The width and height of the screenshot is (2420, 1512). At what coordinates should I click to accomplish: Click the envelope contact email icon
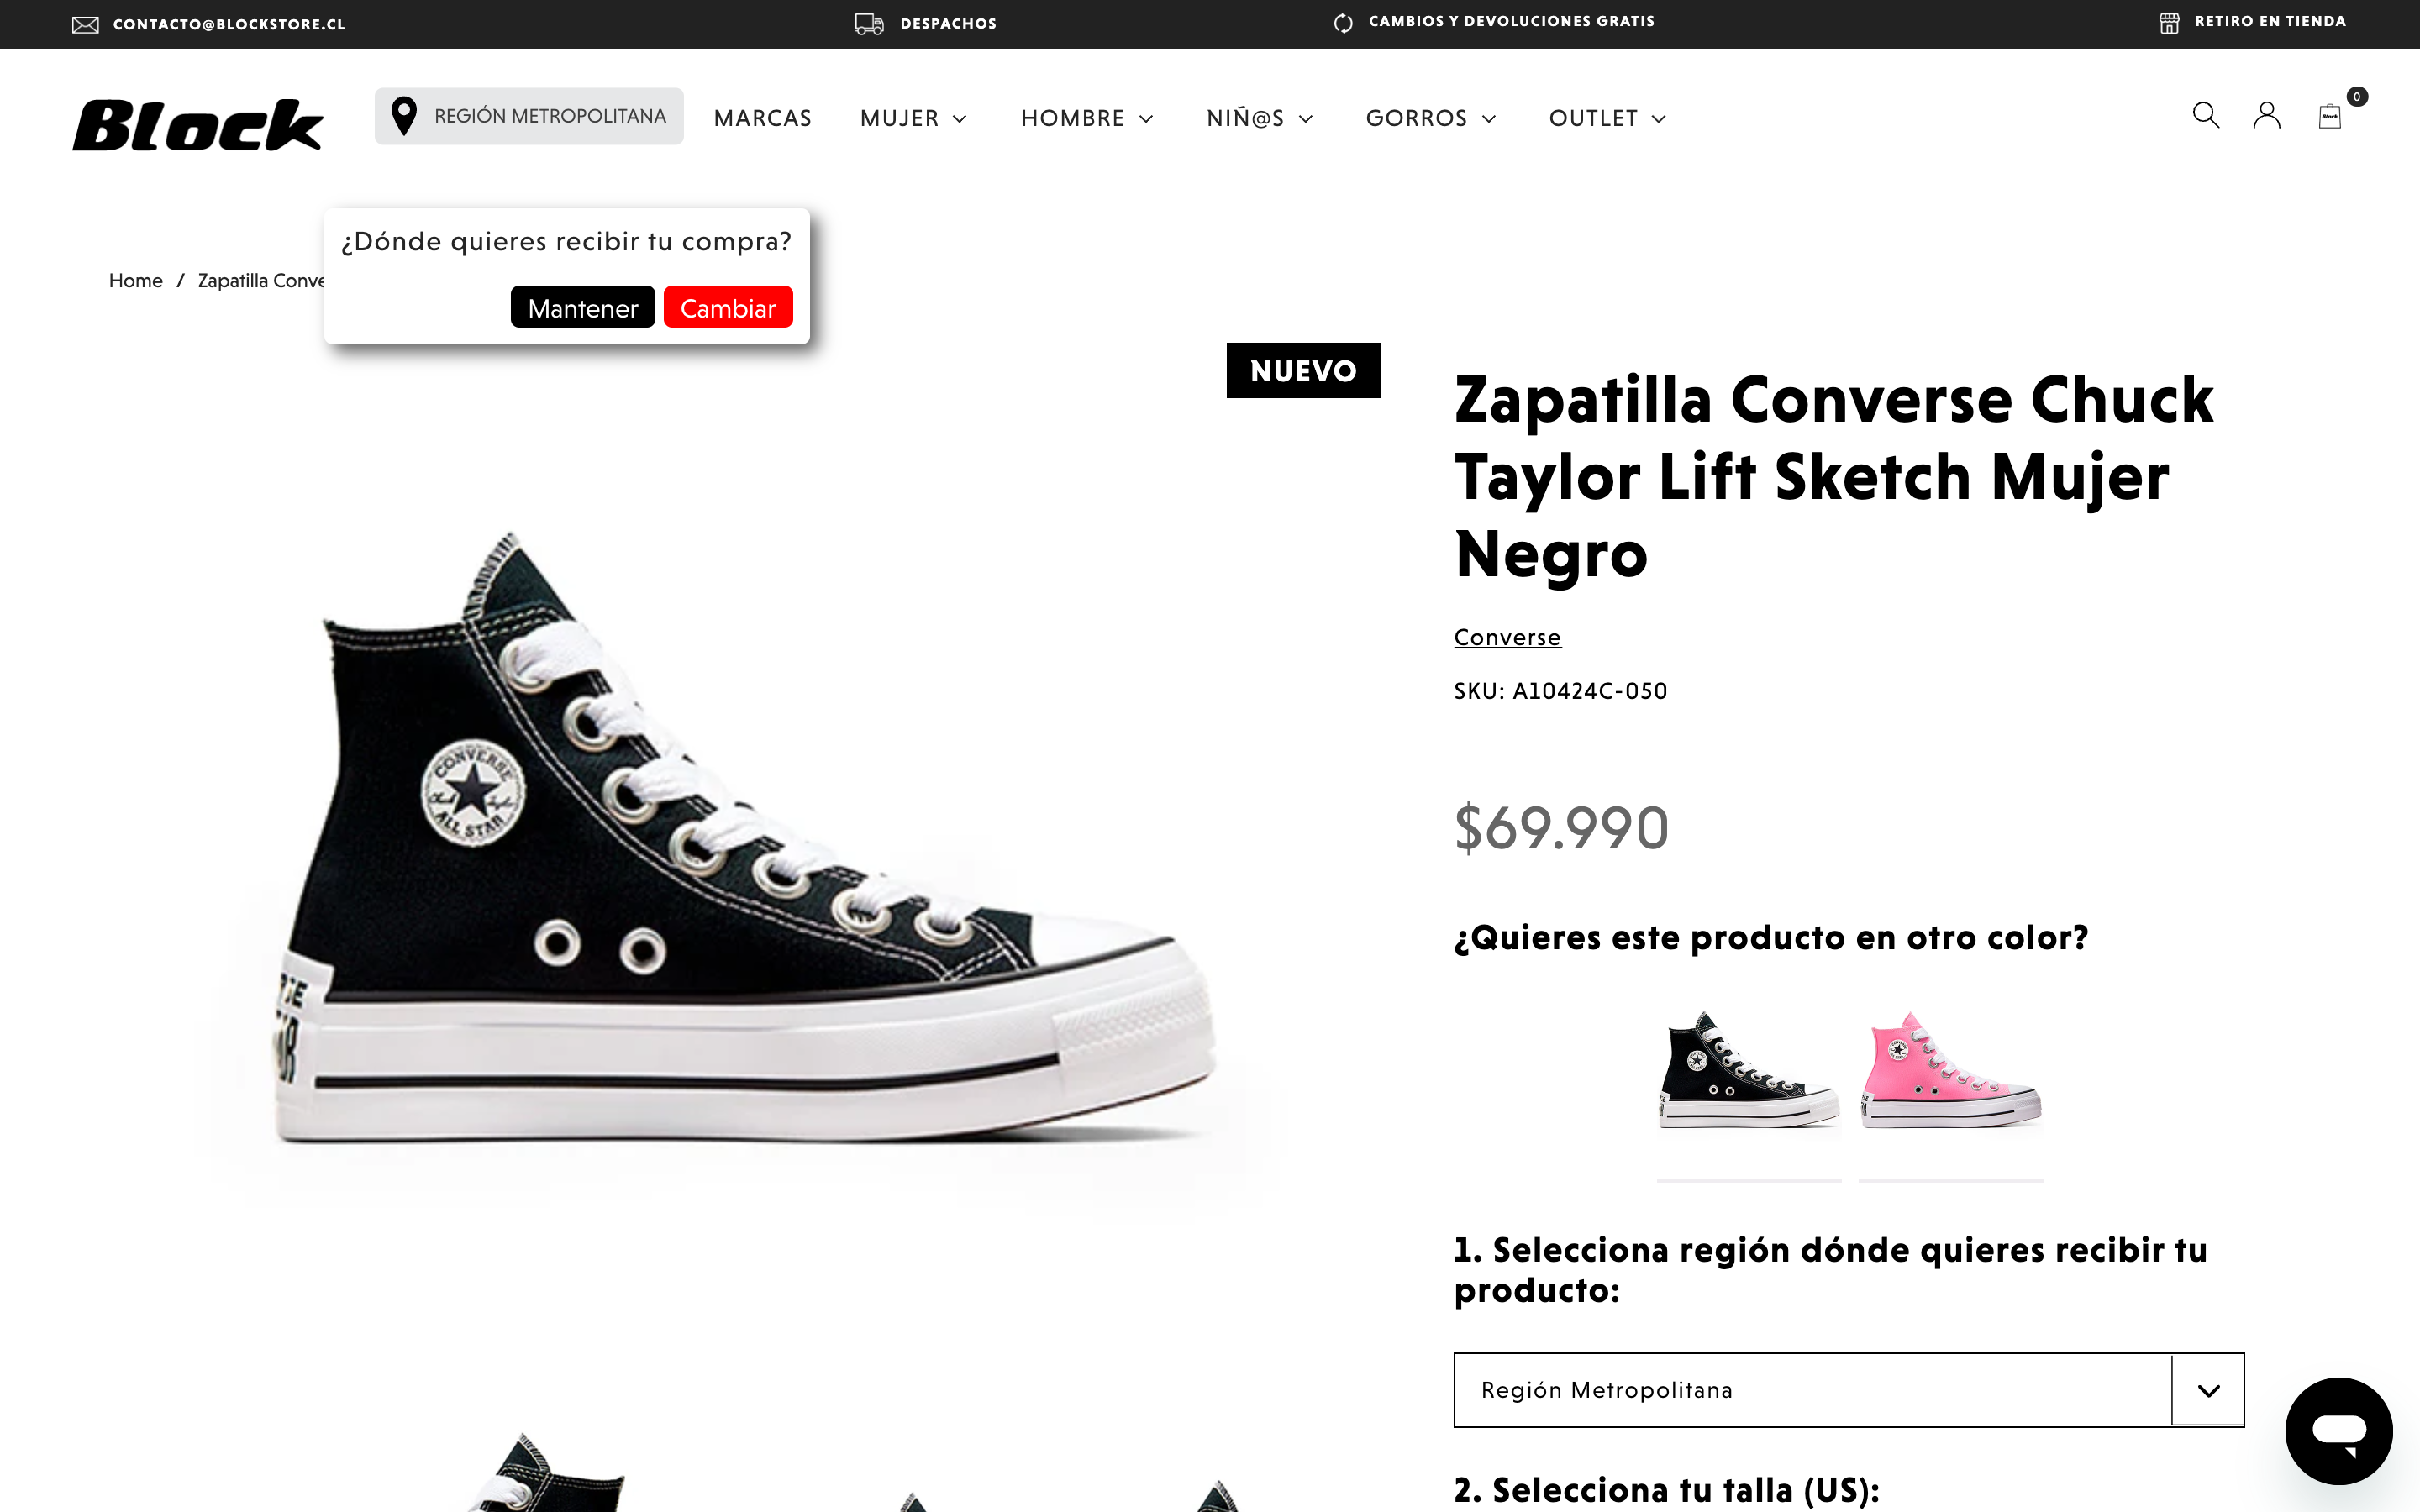[86, 24]
